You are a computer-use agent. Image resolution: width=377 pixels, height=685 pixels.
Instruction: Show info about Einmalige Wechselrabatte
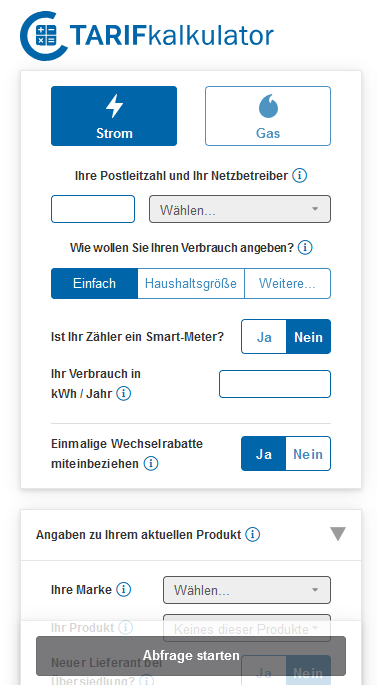point(151,464)
